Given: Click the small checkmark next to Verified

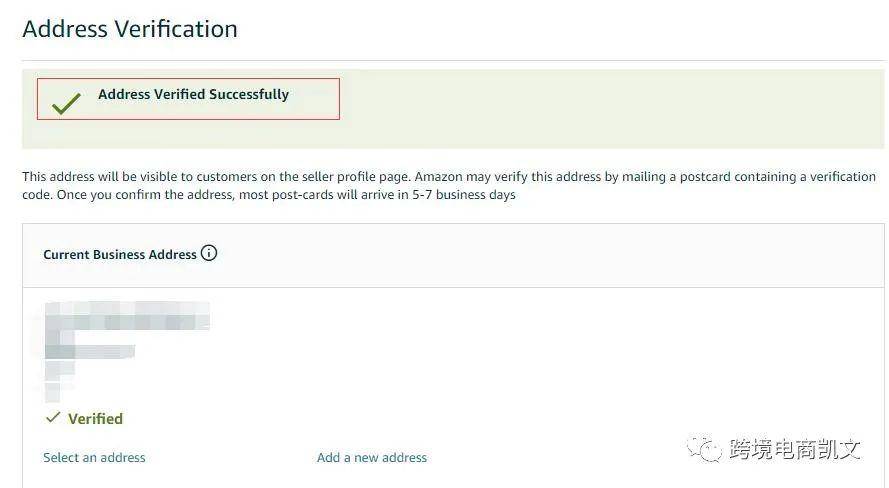Looking at the screenshot, I should 53,417.
